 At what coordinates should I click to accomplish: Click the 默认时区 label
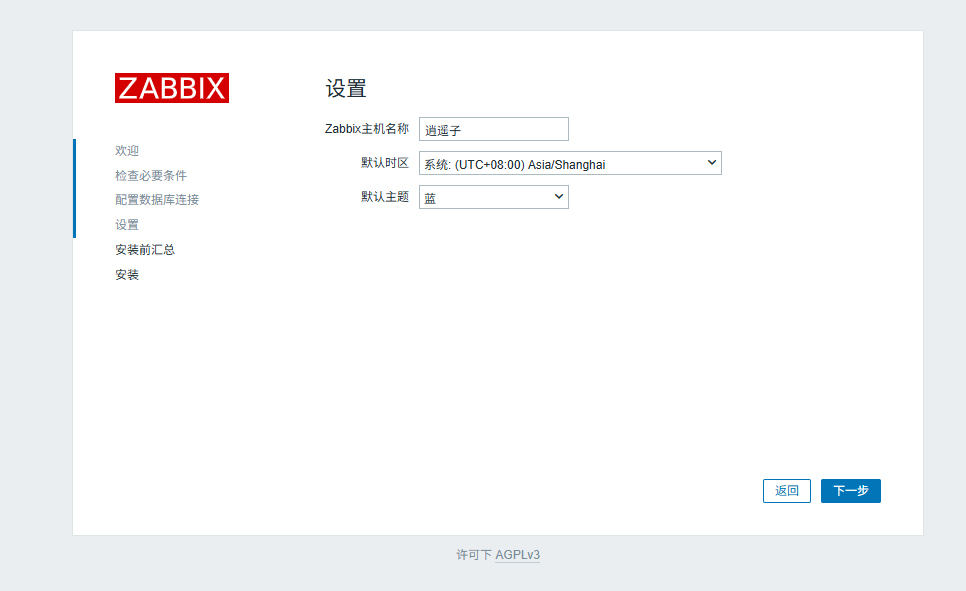(x=385, y=163)
